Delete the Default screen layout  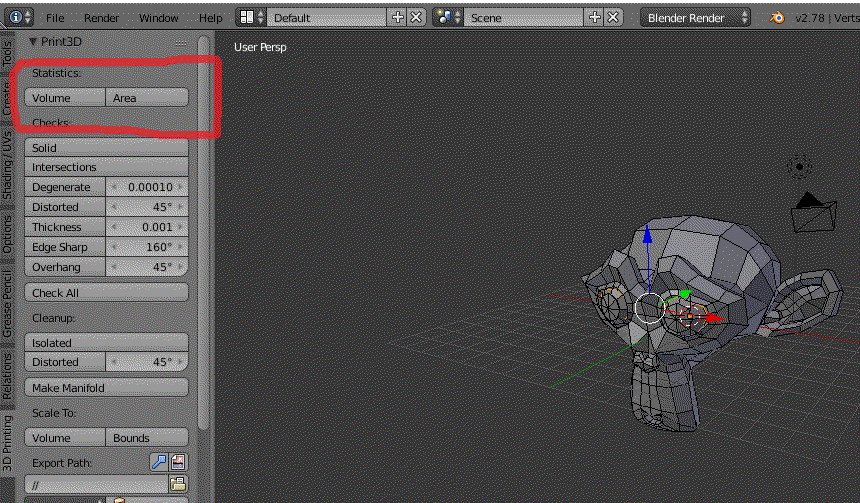(416, 18)
